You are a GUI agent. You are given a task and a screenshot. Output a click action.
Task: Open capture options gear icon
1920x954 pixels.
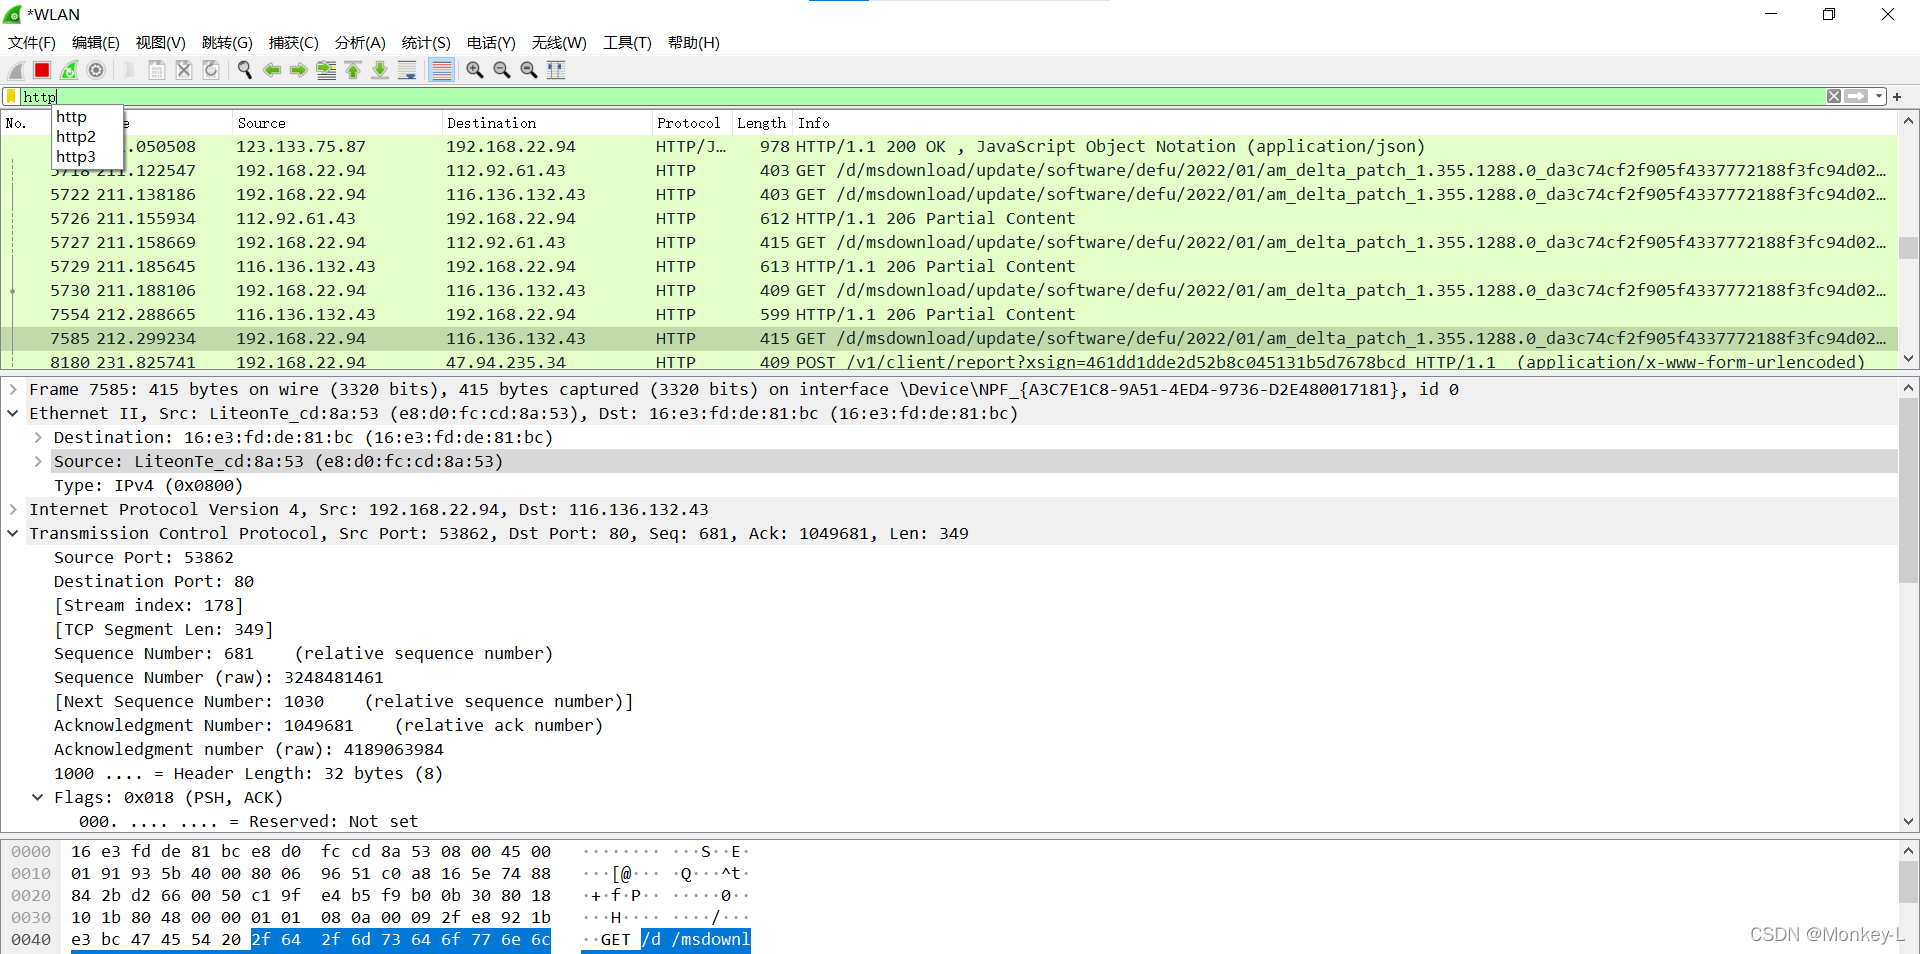point(96,70)
